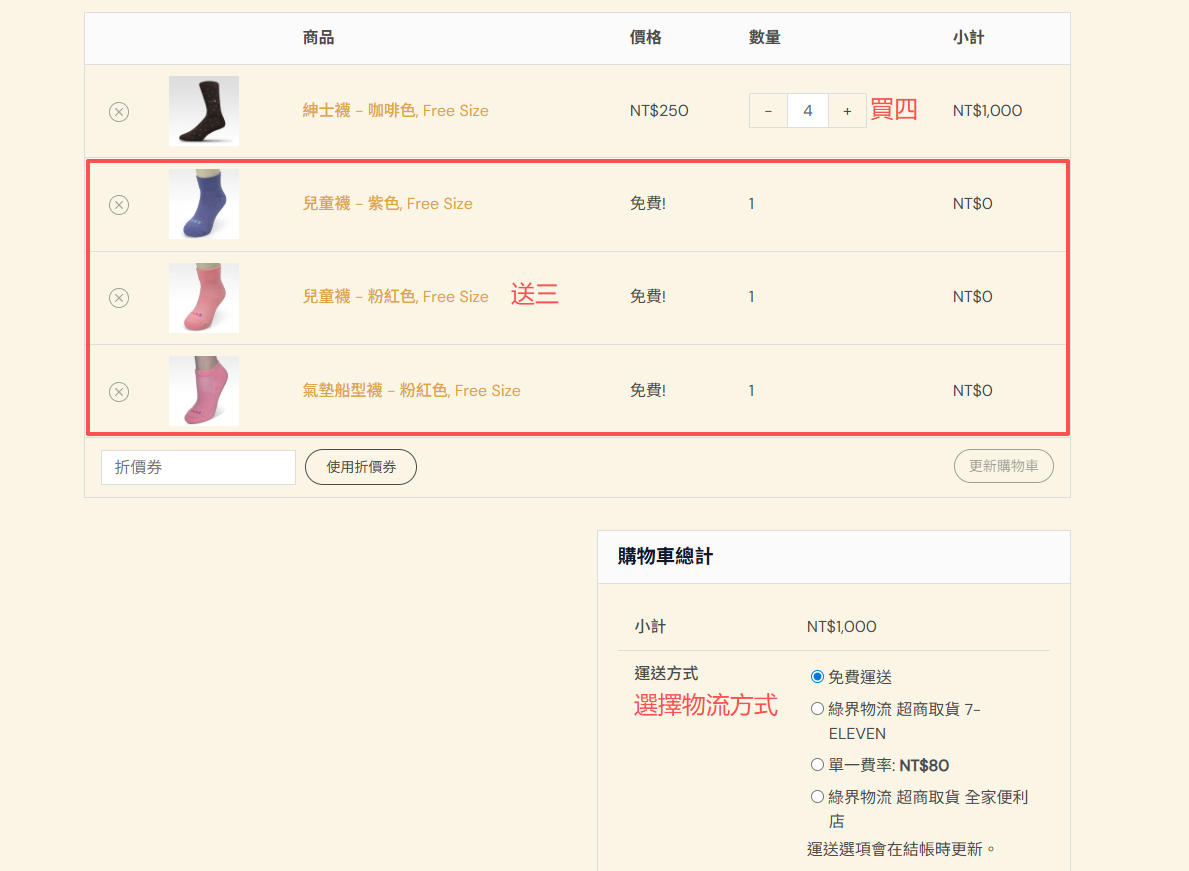Choose 綠界物流 超商取貨 全家便利店 option

click(817, 797)
